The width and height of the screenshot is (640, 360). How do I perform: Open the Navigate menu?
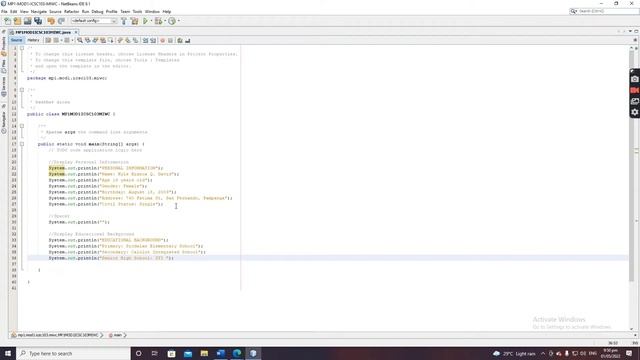[x=39, y=11]
